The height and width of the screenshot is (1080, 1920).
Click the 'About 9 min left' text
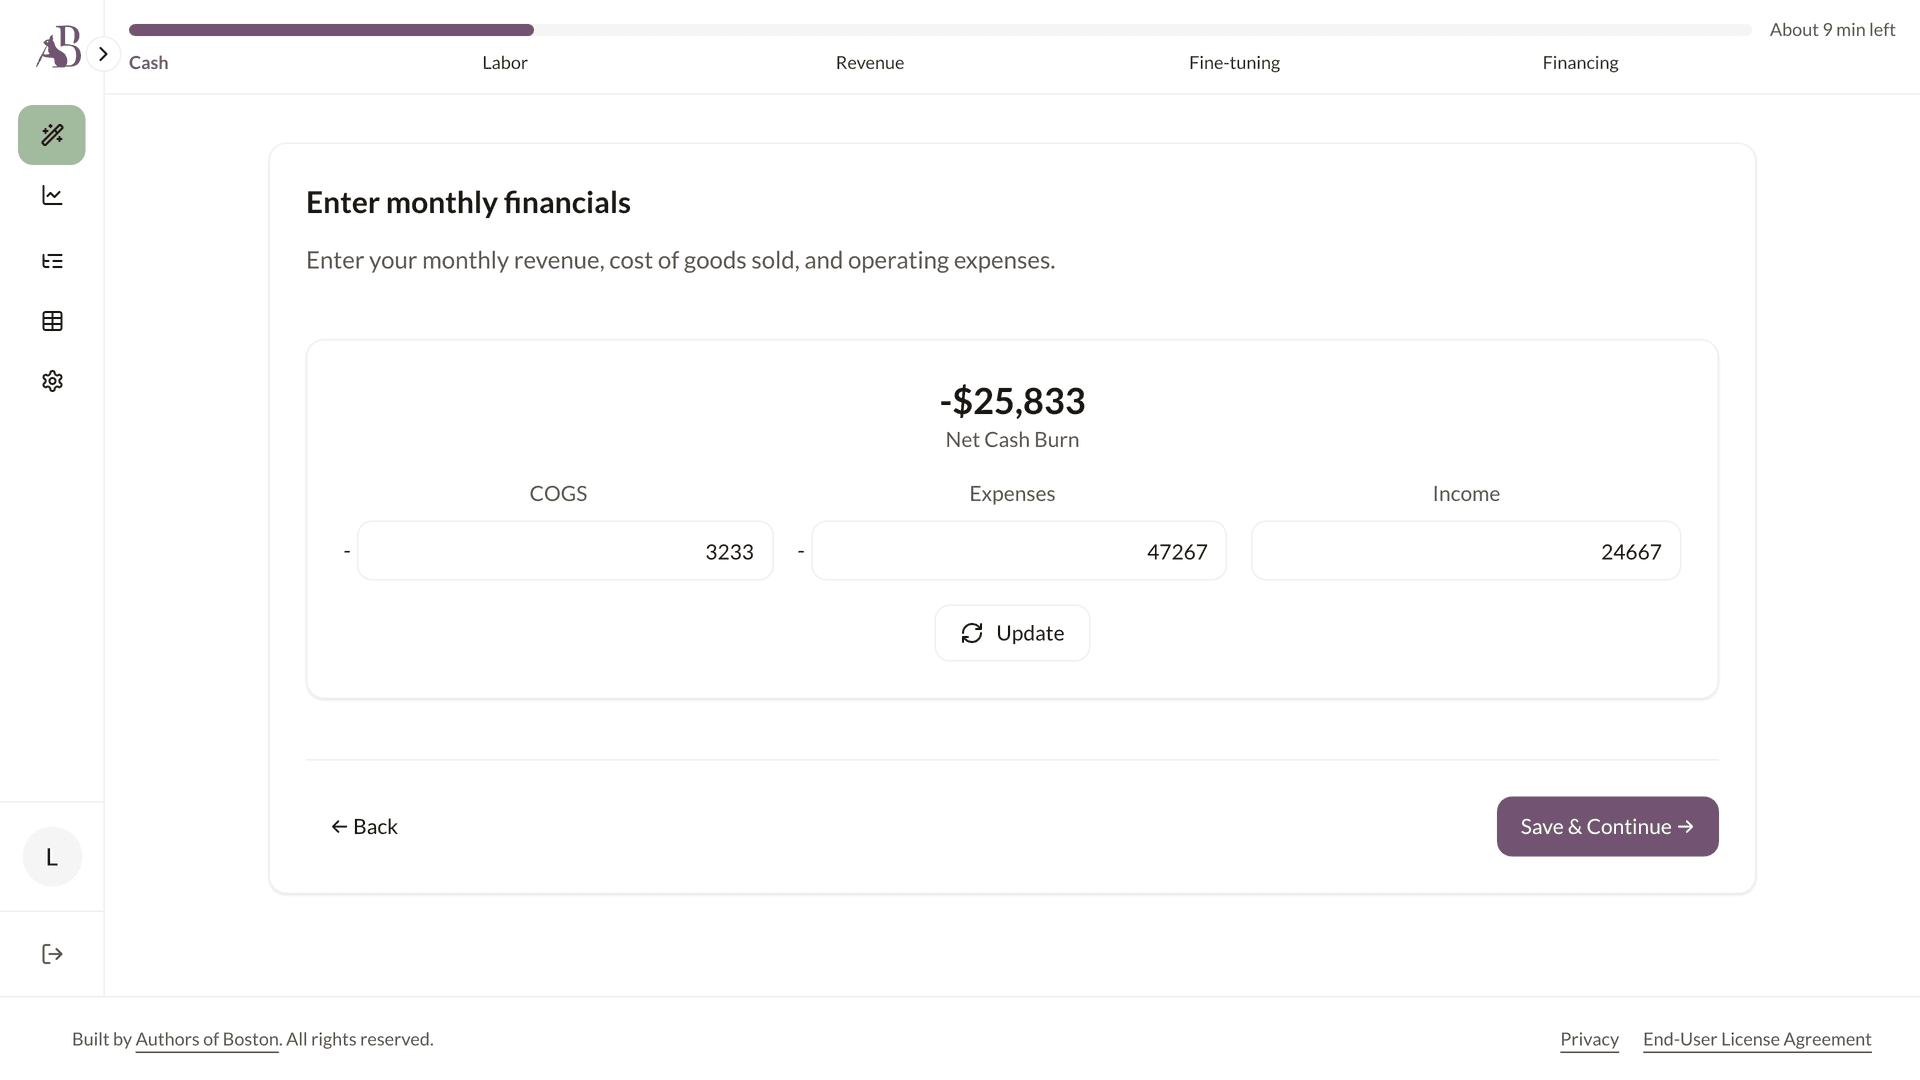[x=1832, y=30]
